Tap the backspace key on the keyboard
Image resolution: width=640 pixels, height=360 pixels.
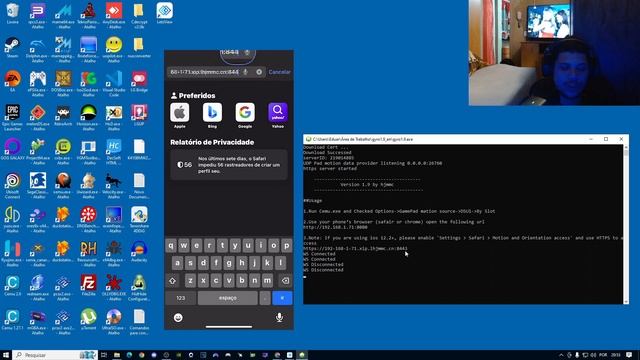pyautogui.click(x=285, y=281)
